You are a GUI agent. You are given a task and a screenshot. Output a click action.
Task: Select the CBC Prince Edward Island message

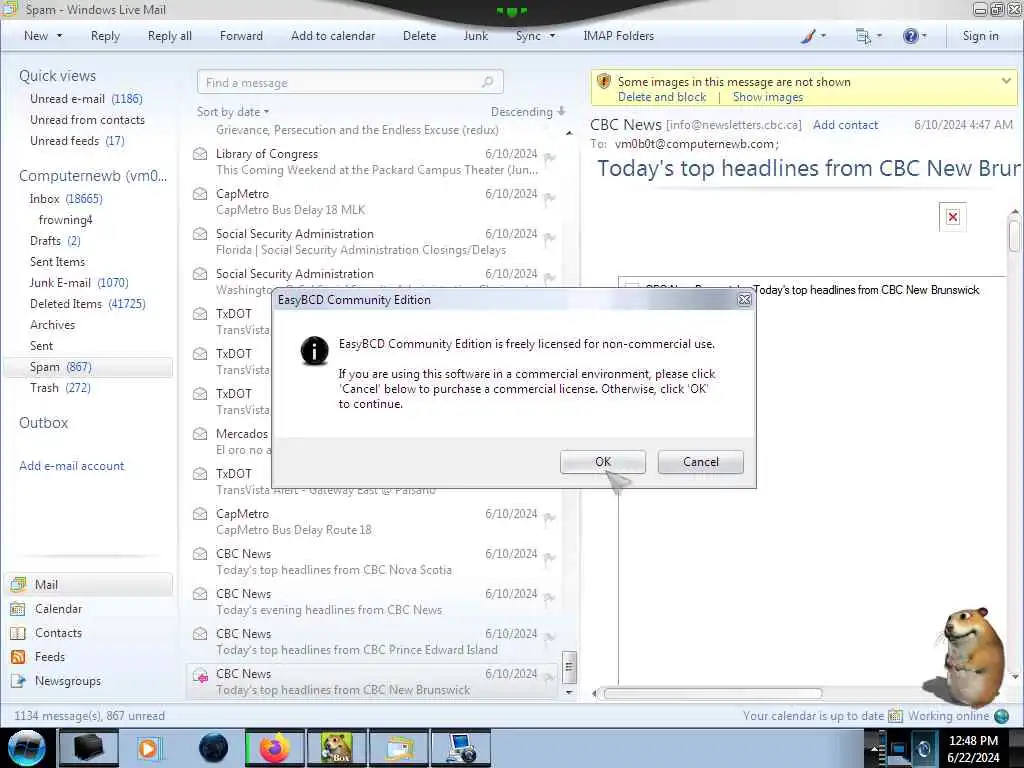(373, 641)
